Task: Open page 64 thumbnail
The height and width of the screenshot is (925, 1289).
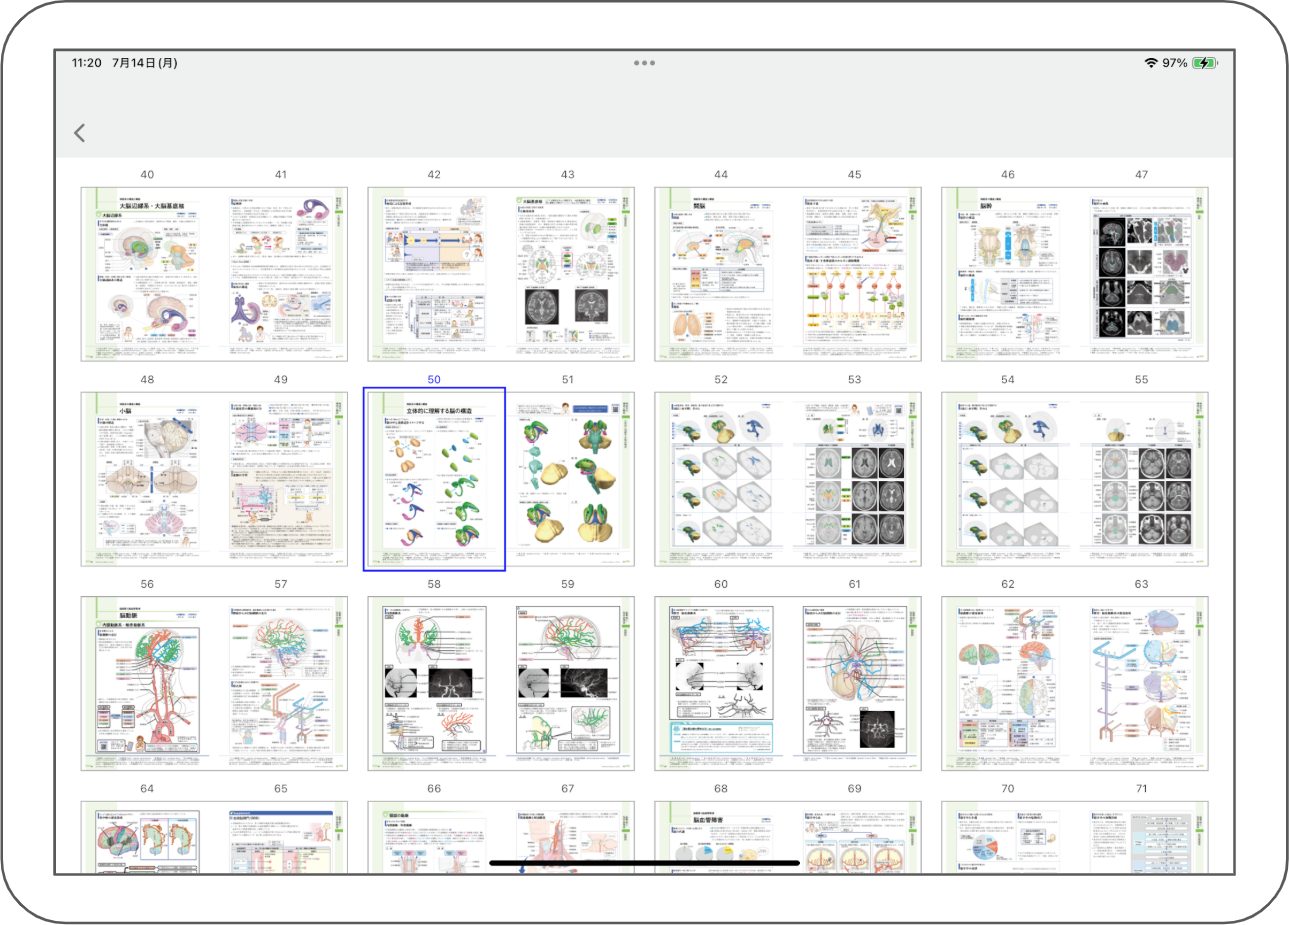Action: pos(147,838)
